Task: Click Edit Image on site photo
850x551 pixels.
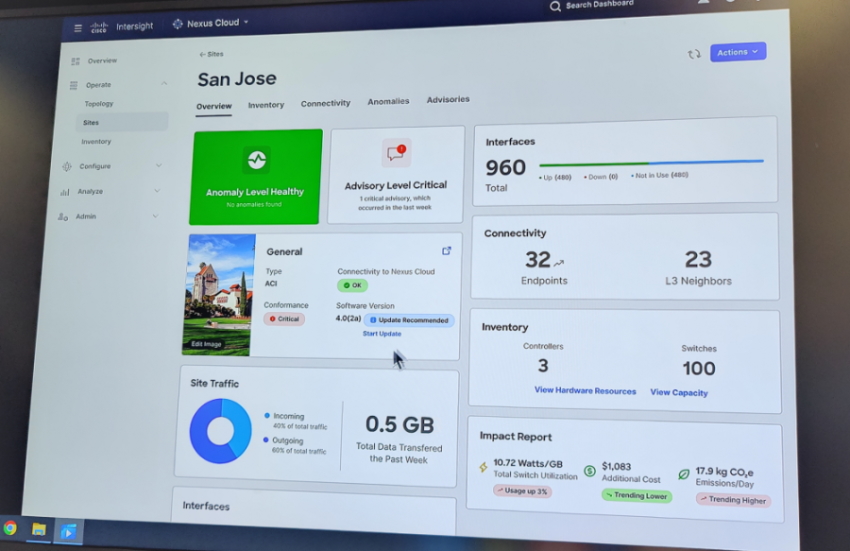Action: click(206, 344)
